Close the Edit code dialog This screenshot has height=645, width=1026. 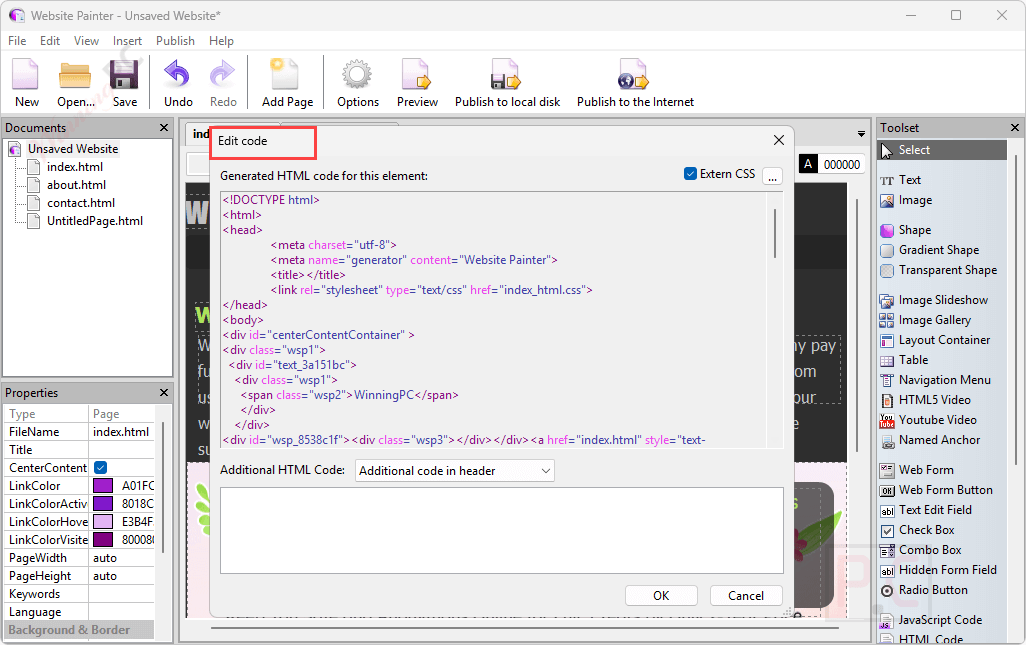pos(779,140)
